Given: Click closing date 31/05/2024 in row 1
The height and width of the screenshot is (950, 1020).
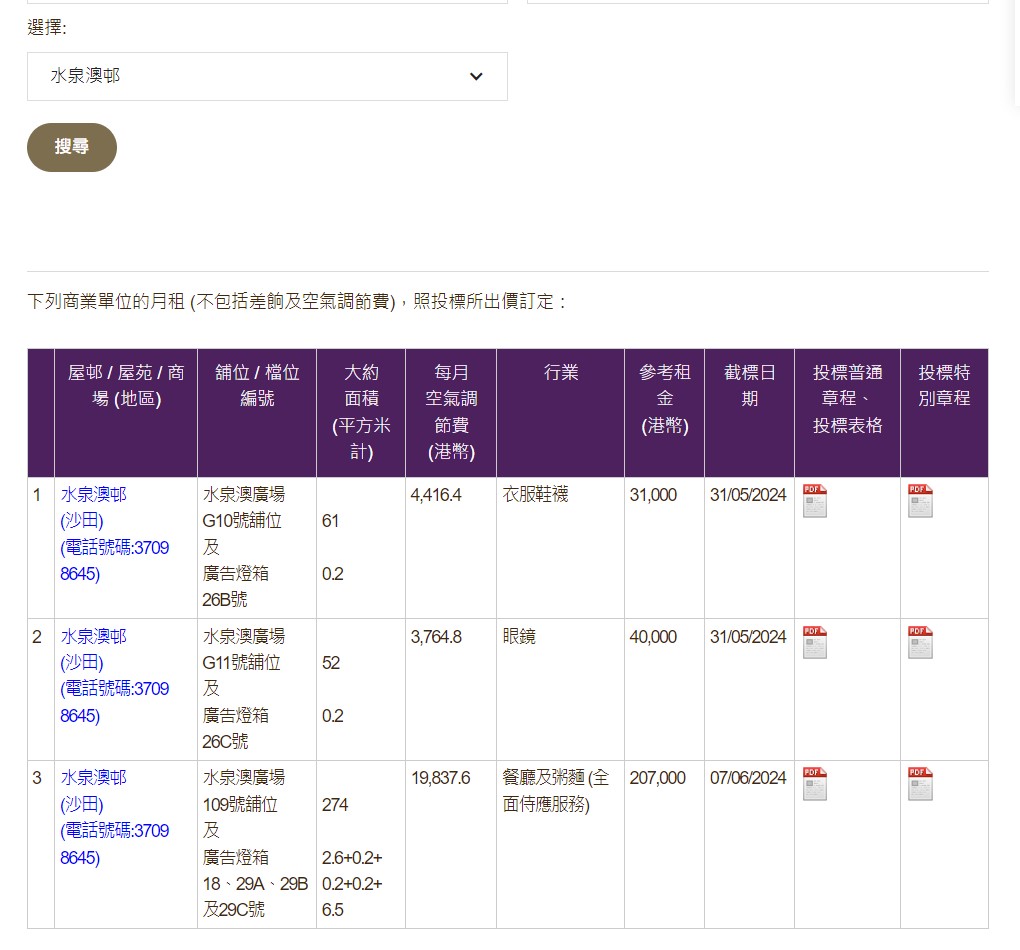Looking at the screenshot, I should click(748, 495).
